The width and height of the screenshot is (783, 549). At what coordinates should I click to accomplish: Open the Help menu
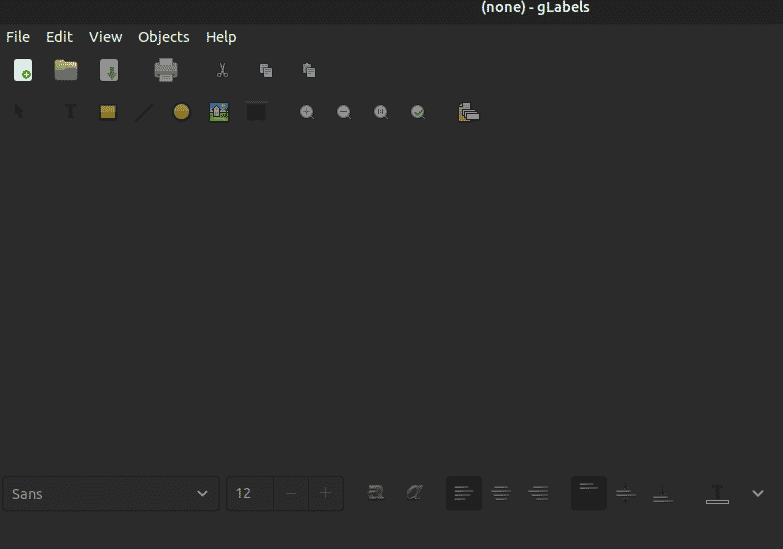[x=221, y=37]
